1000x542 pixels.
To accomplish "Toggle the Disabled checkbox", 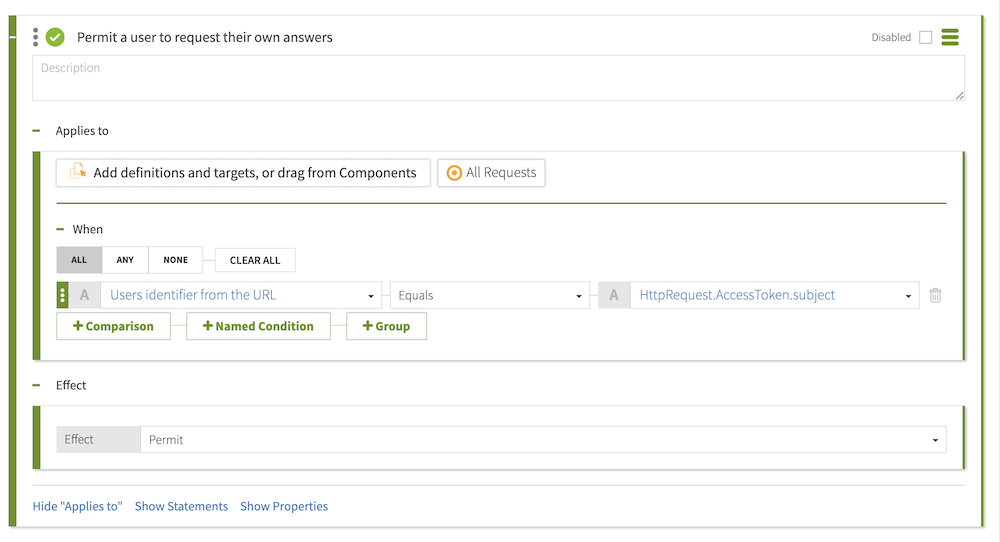I will click(925, 37).
